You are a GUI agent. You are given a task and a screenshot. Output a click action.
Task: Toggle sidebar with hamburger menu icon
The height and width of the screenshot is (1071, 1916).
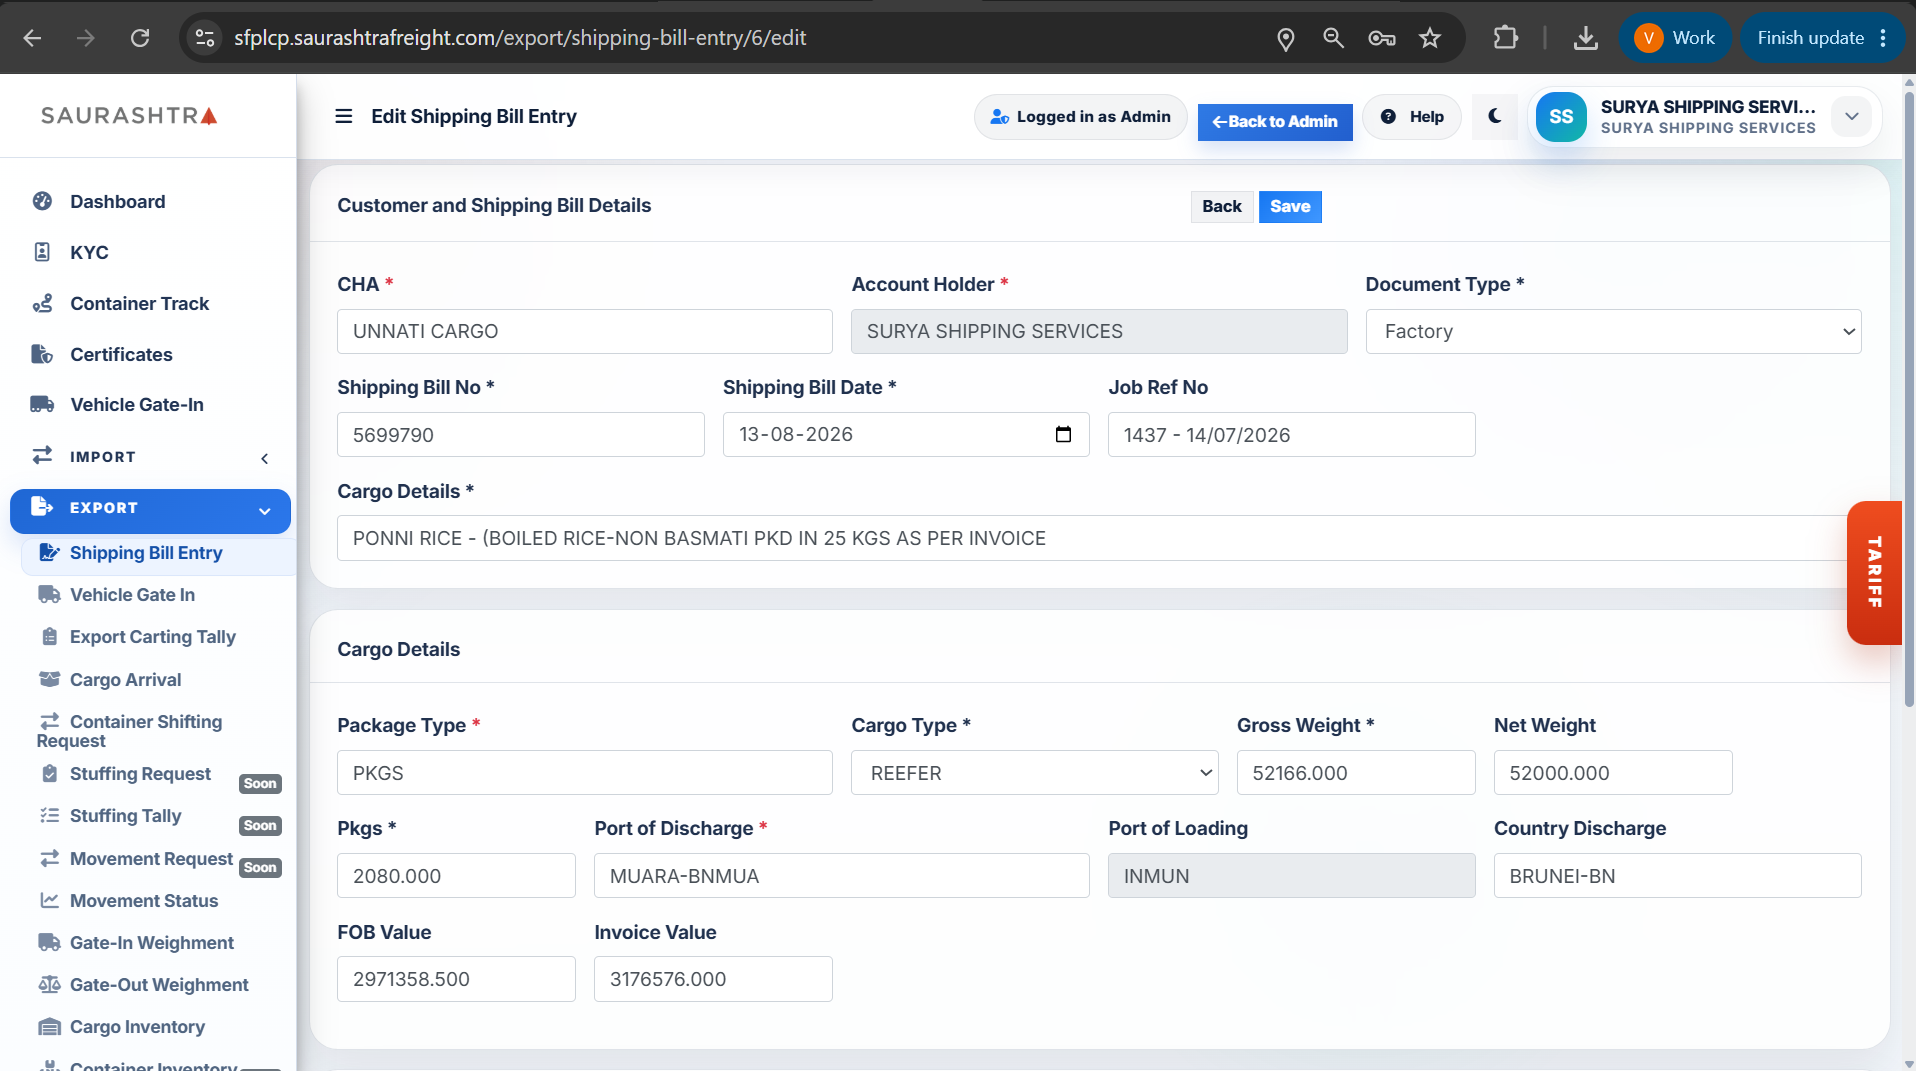pyautogui.click(x=343, y=116)
